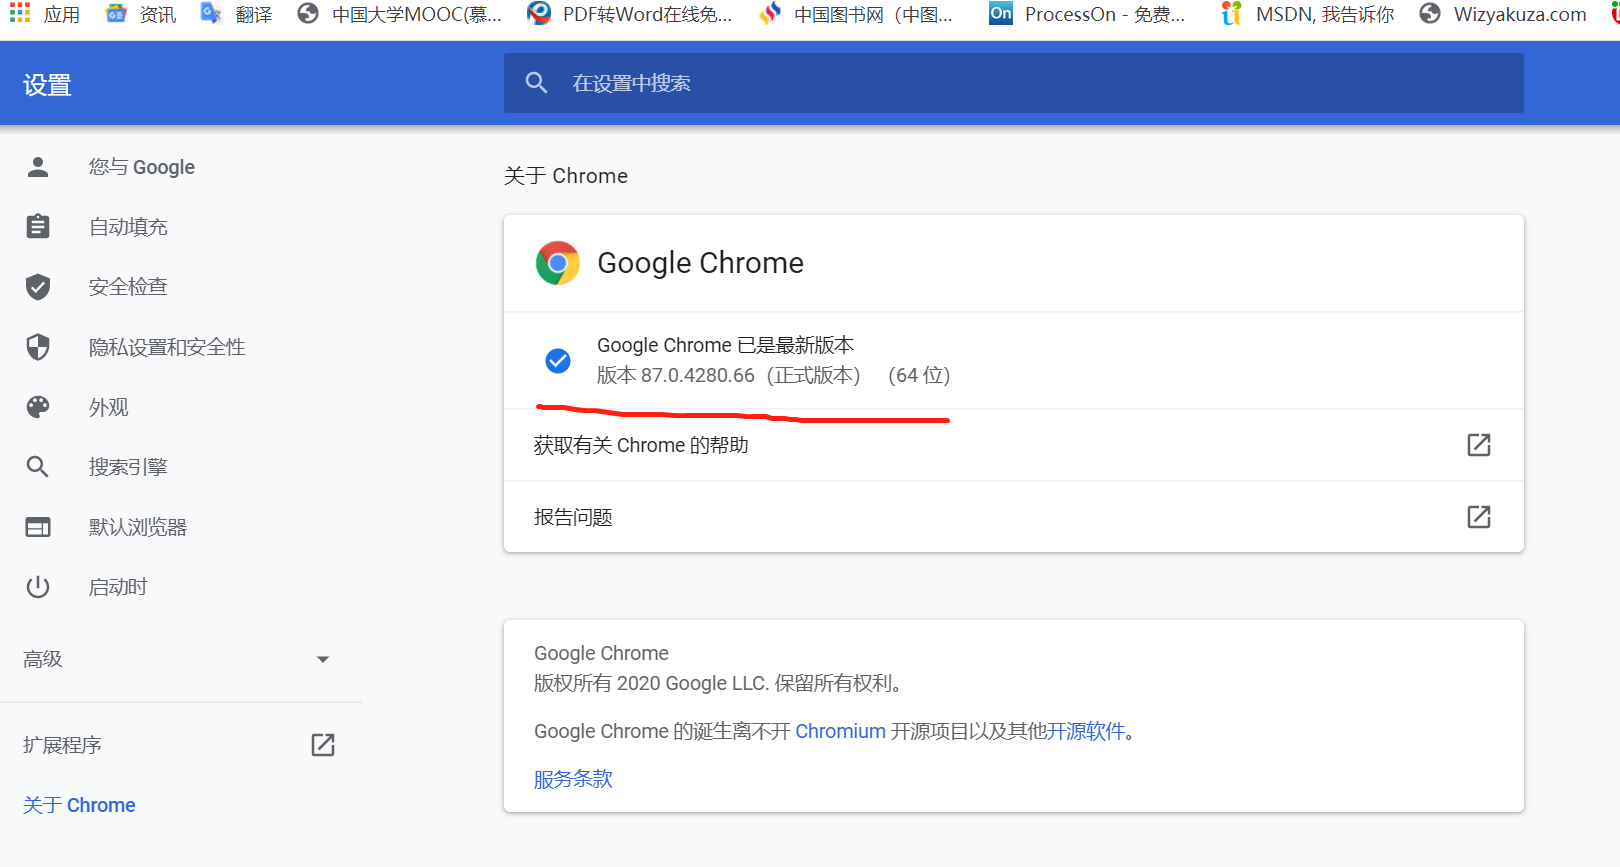Click the Google Chrome logo
The image size is (1620, 867).
558,263
